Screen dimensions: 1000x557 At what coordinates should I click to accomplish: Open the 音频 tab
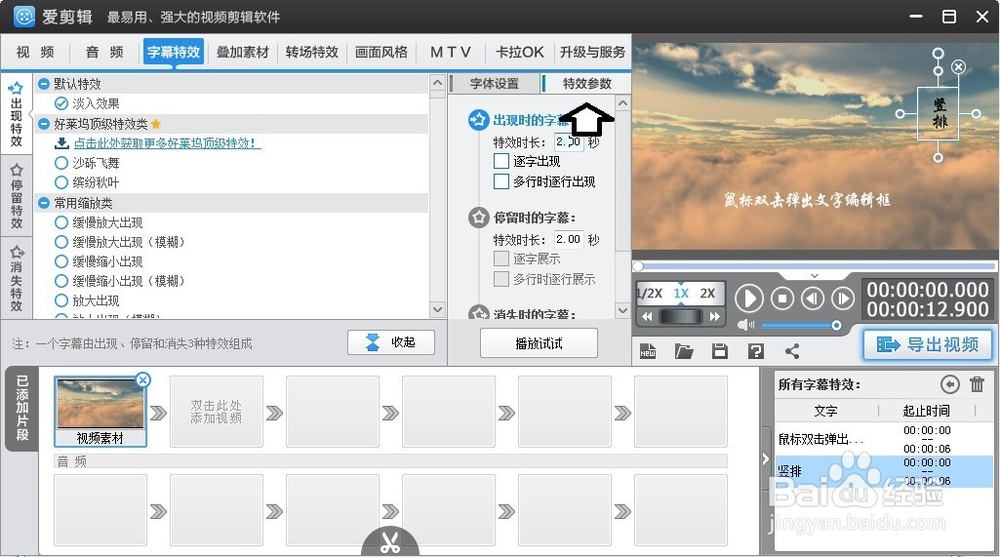tap(104, 52)
